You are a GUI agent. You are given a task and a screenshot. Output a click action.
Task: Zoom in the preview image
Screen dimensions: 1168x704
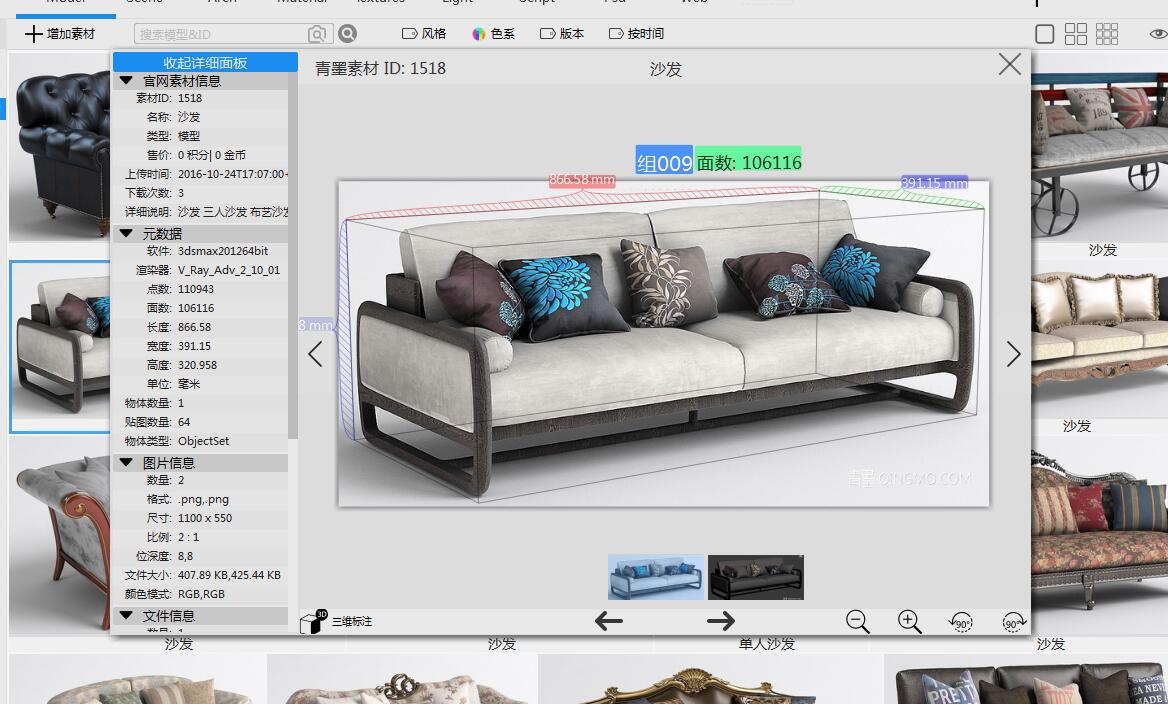(910, 621)
